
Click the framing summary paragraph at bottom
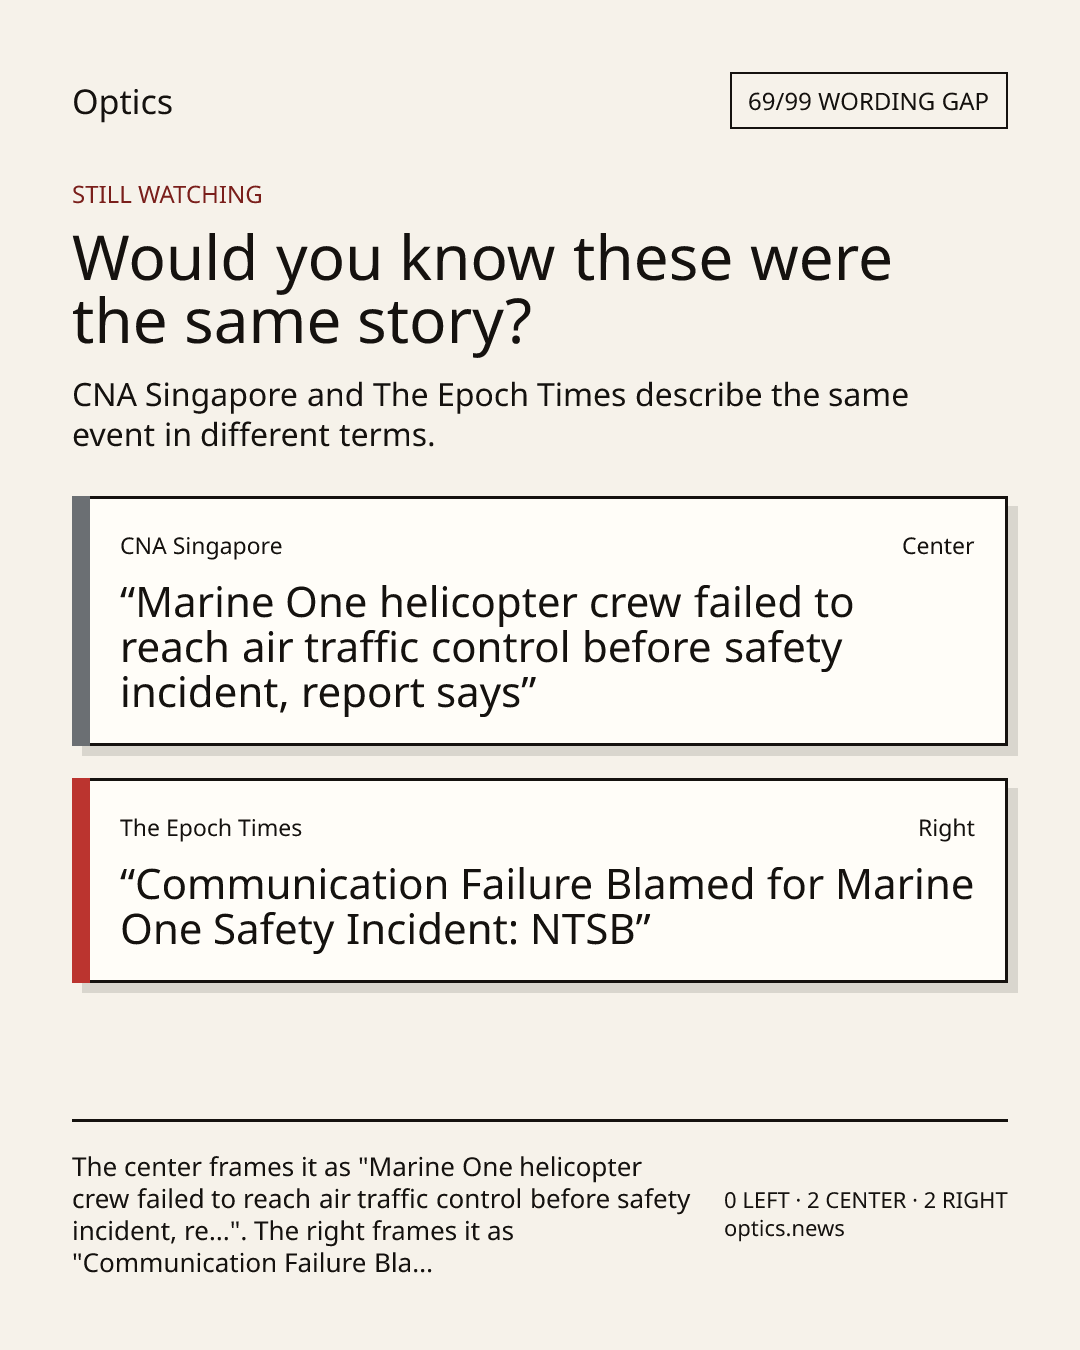coord(381,1215)
